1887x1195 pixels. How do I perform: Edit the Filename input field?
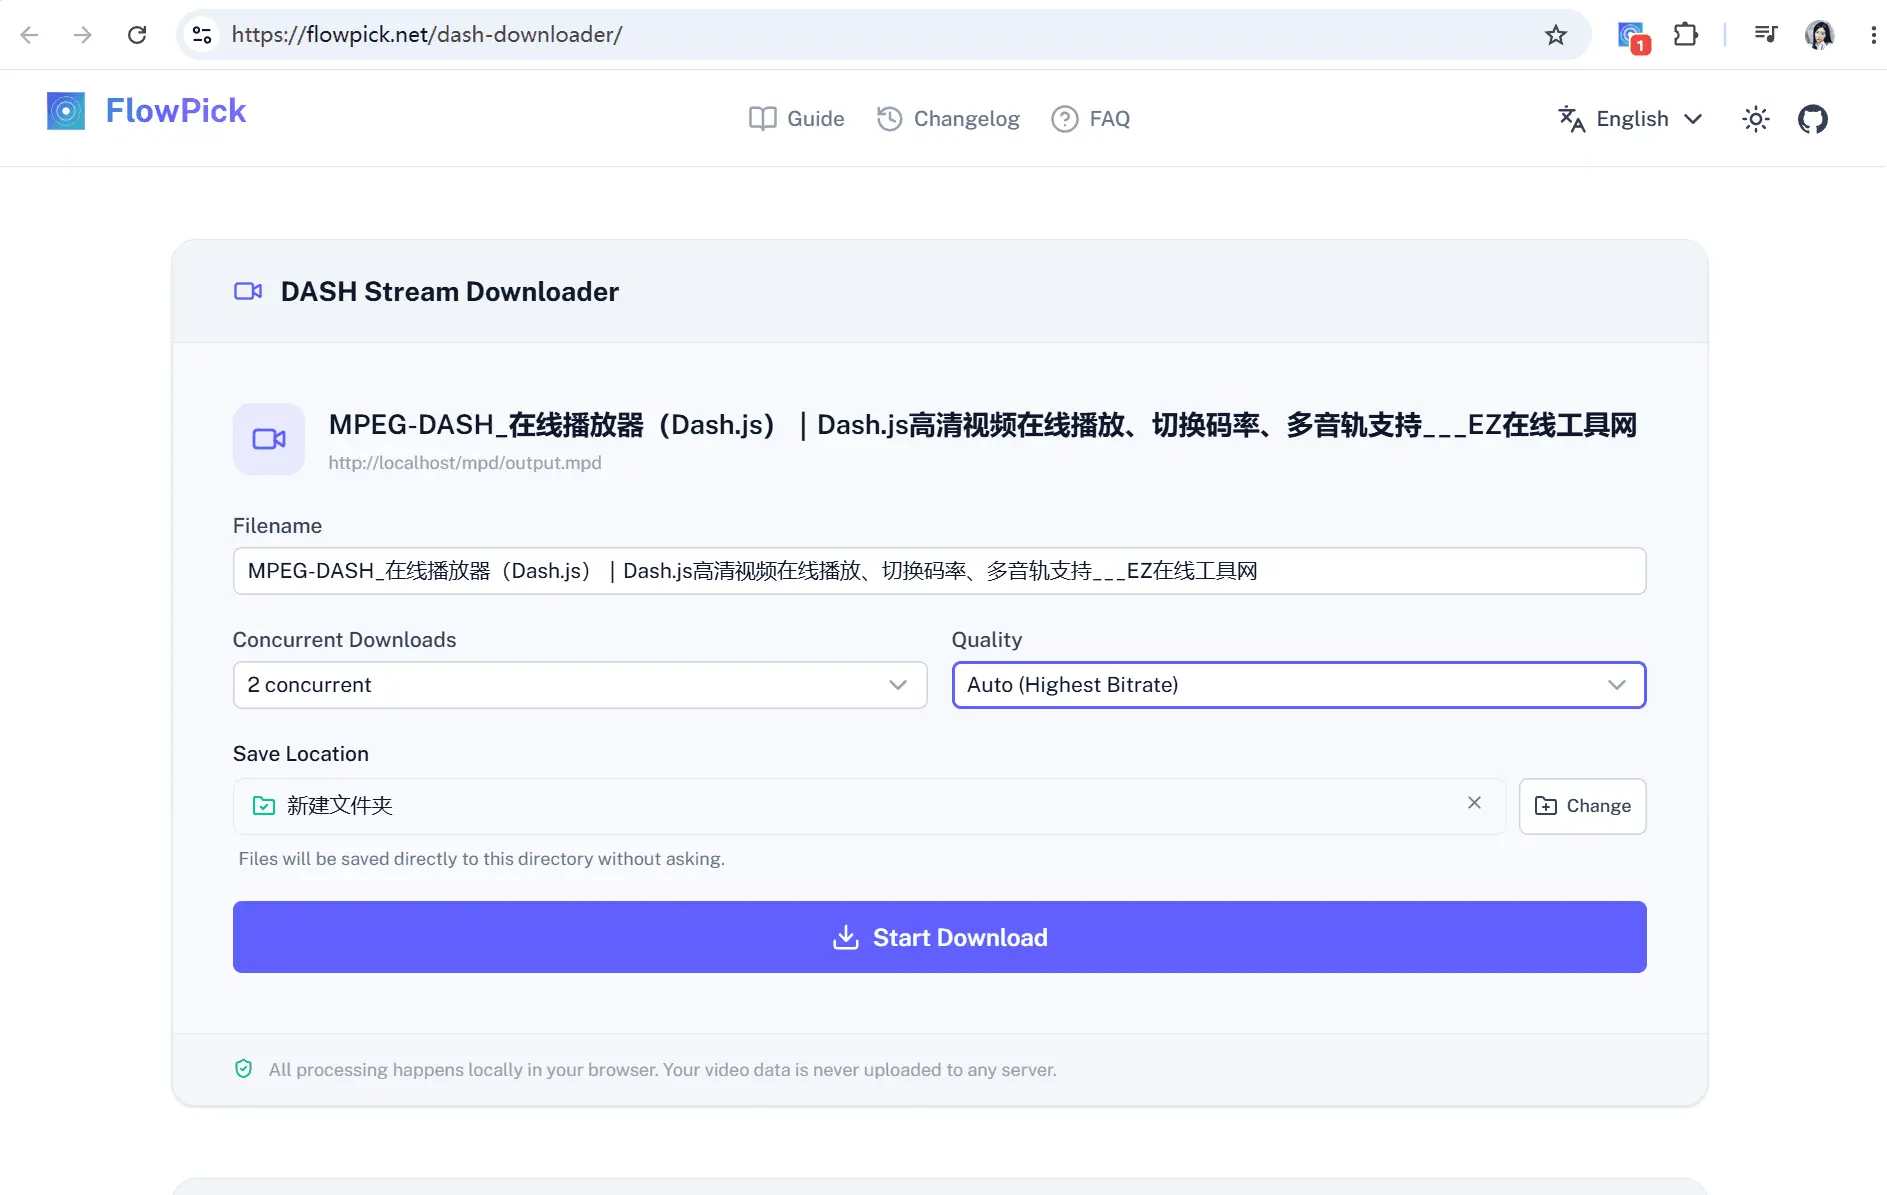939,571
